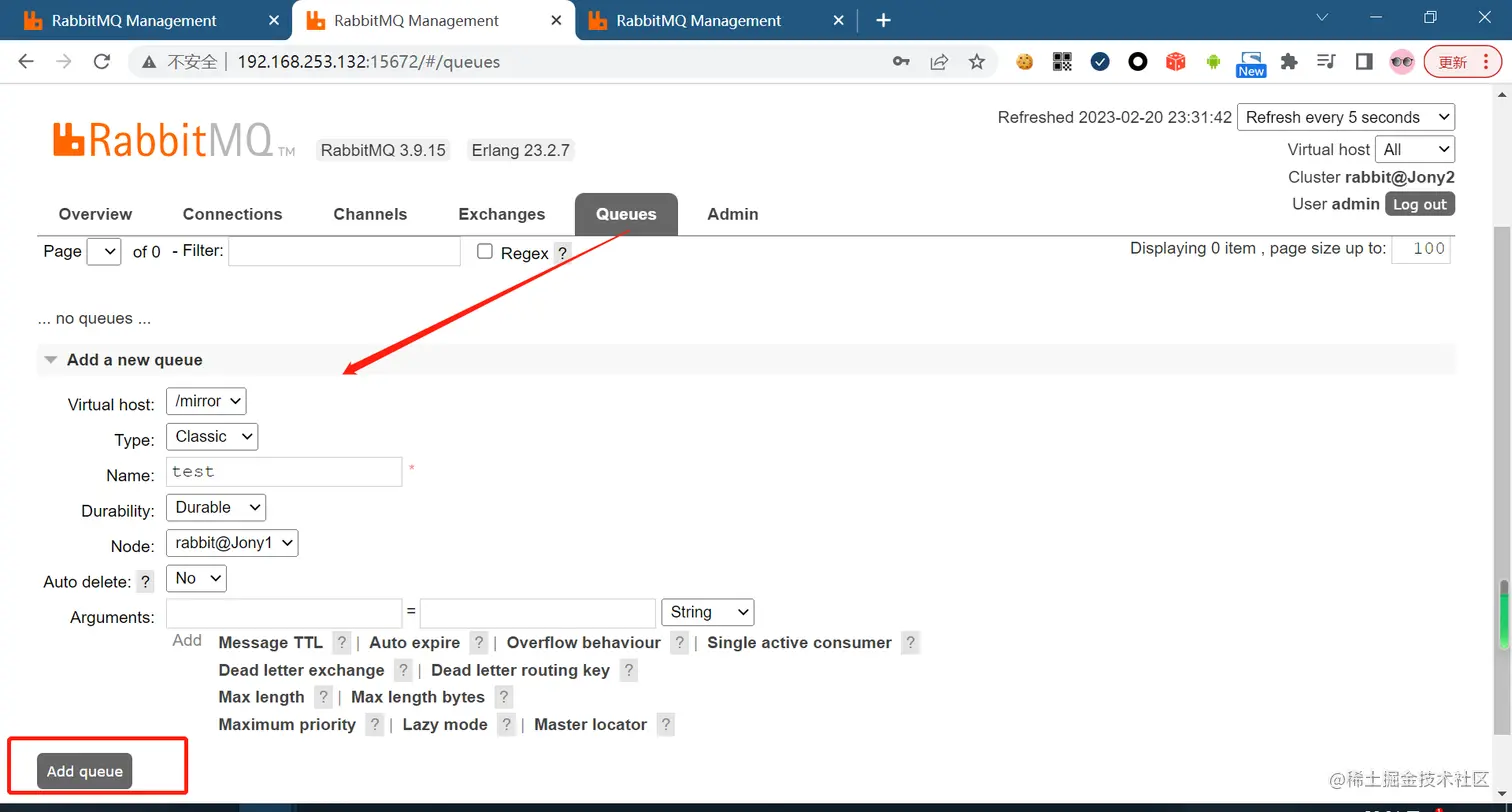This screenshot has width=1512, height=812.
Task: Open the argument type String dropdown
Action: tap(708, 612)
